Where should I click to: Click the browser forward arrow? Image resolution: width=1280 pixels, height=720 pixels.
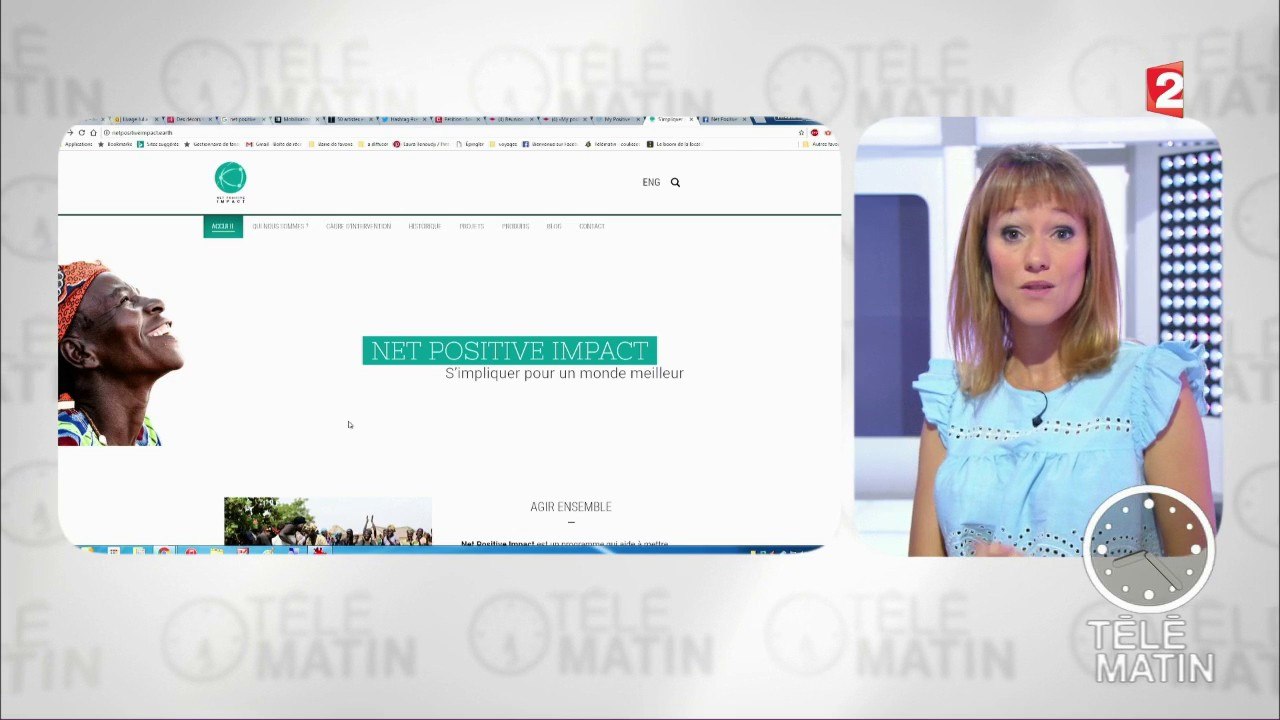click(x=72, y=132)
